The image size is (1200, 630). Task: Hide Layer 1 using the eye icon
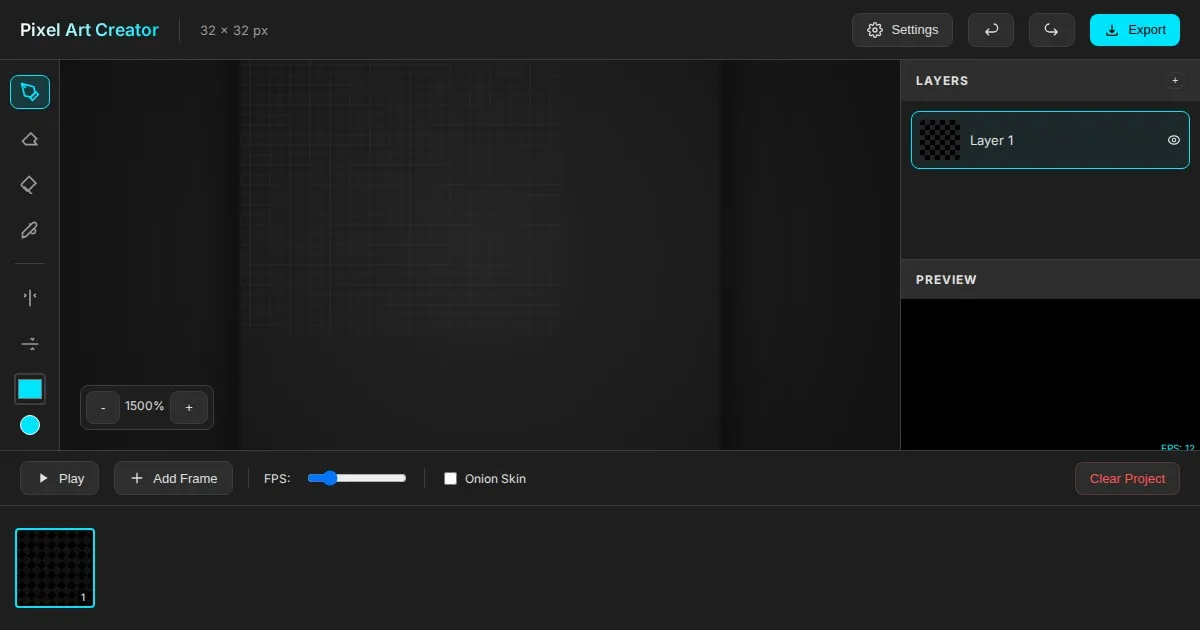tap(1174, 140)
